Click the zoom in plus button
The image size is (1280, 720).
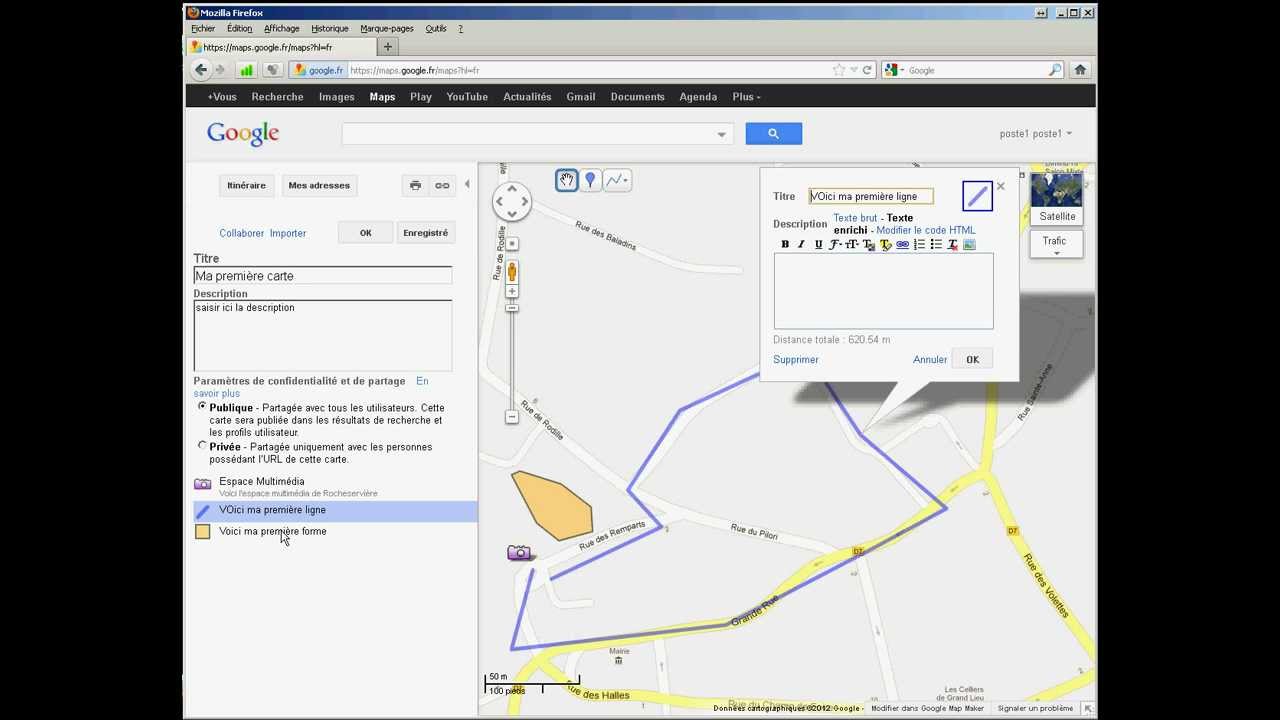click(512, 291)
